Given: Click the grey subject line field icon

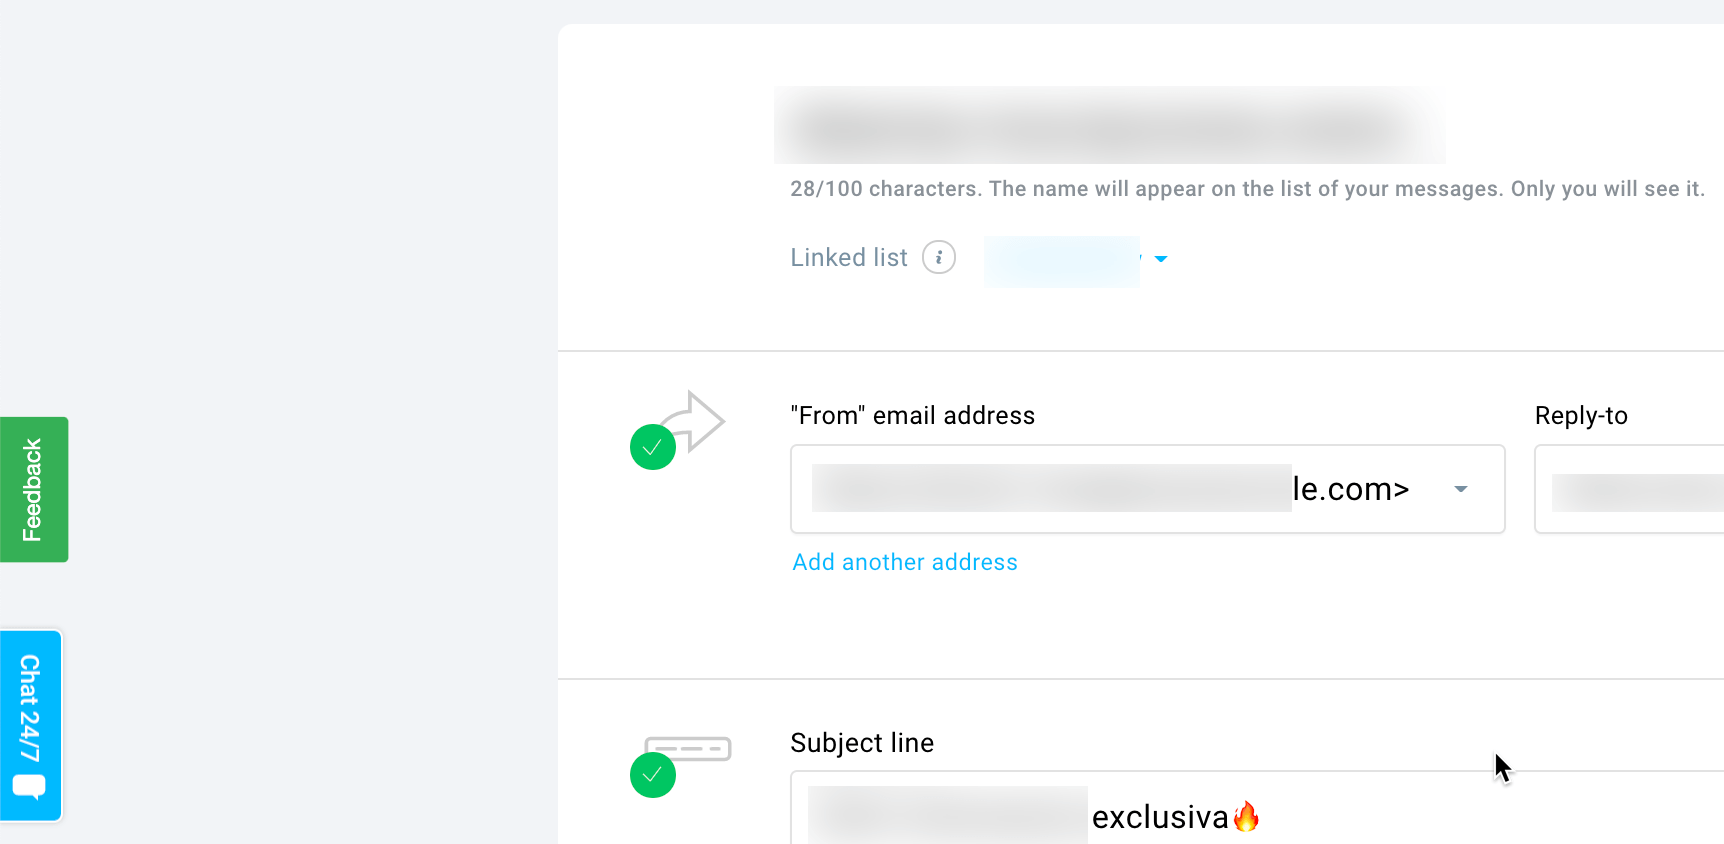Looking at the screenshot, I should pos(690,748).
